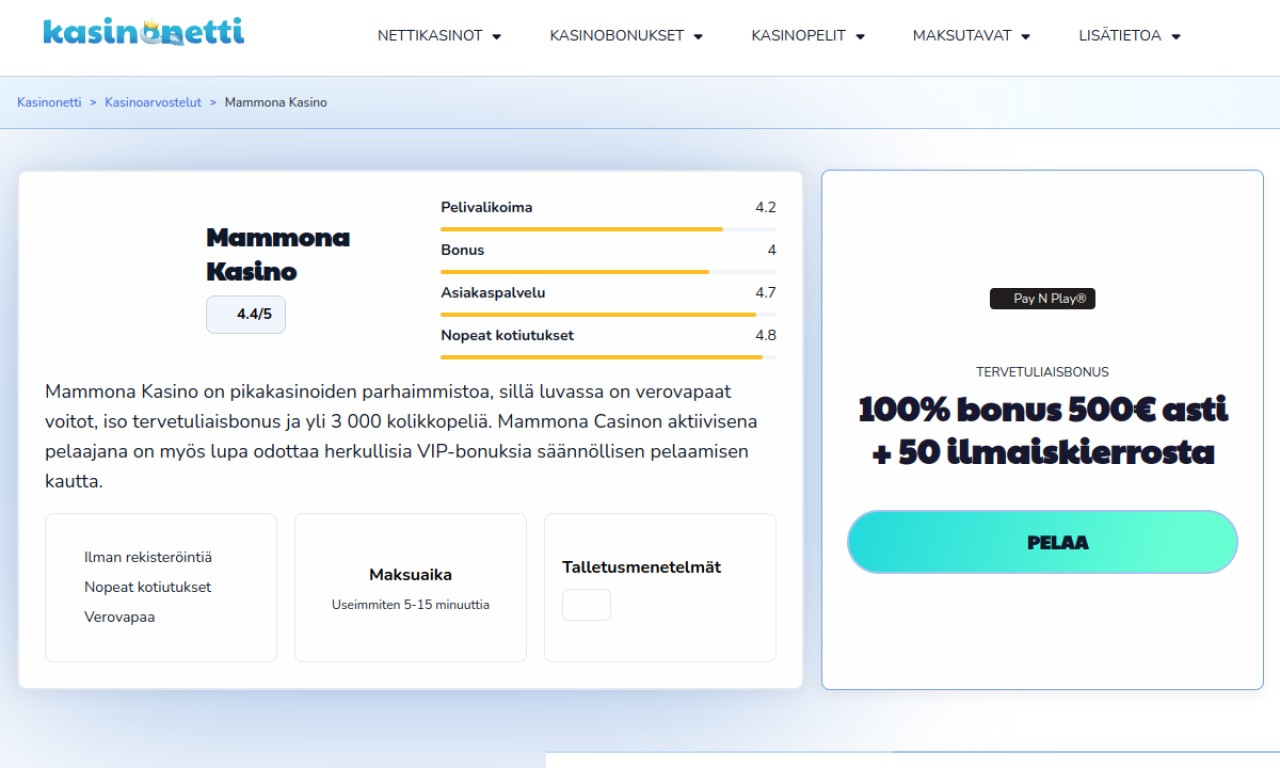Click the Nopeat kotiutukset rating bar
This screenshot has width=1280, height=768.
point(608,357)
